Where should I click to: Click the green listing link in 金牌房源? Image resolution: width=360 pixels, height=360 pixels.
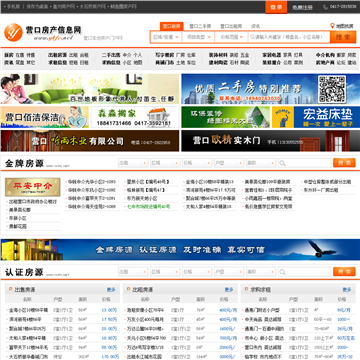(x=148, y=207)
